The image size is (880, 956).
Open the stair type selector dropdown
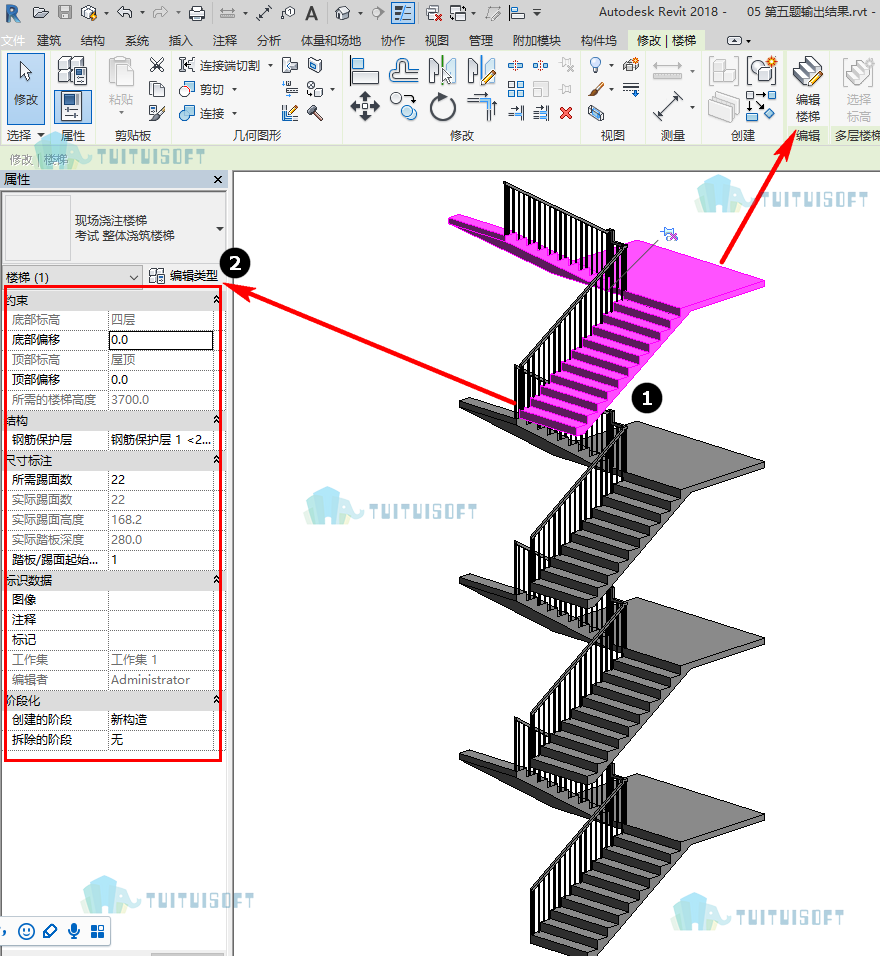click(x=220, y=229)
